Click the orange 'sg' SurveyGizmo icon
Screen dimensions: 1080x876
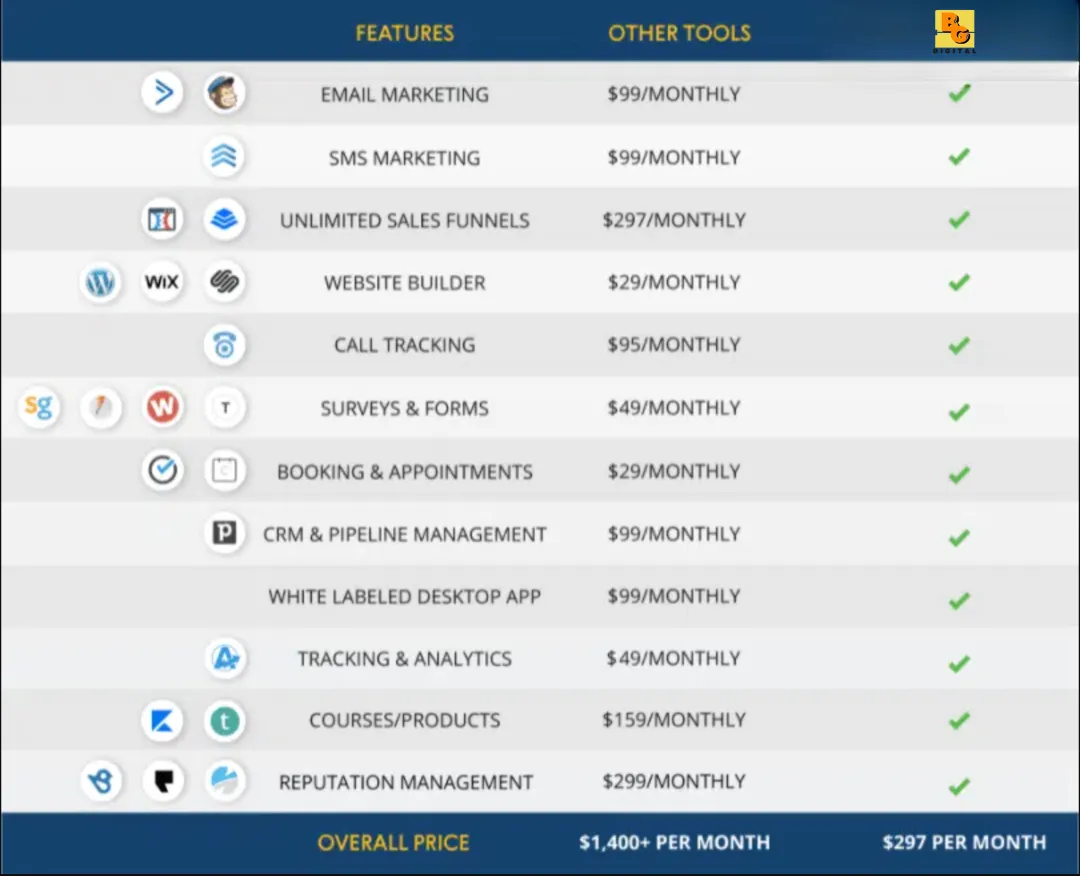[39, 407]
